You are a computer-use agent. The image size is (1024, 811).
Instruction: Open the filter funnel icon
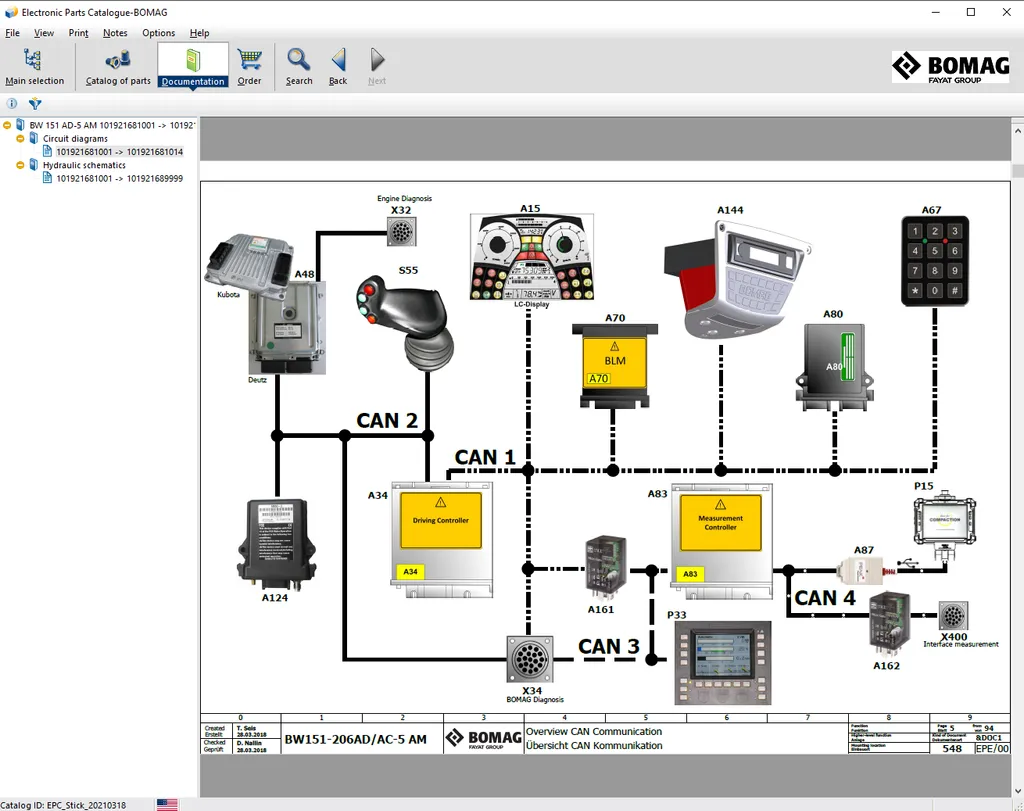tap(35, 103)
